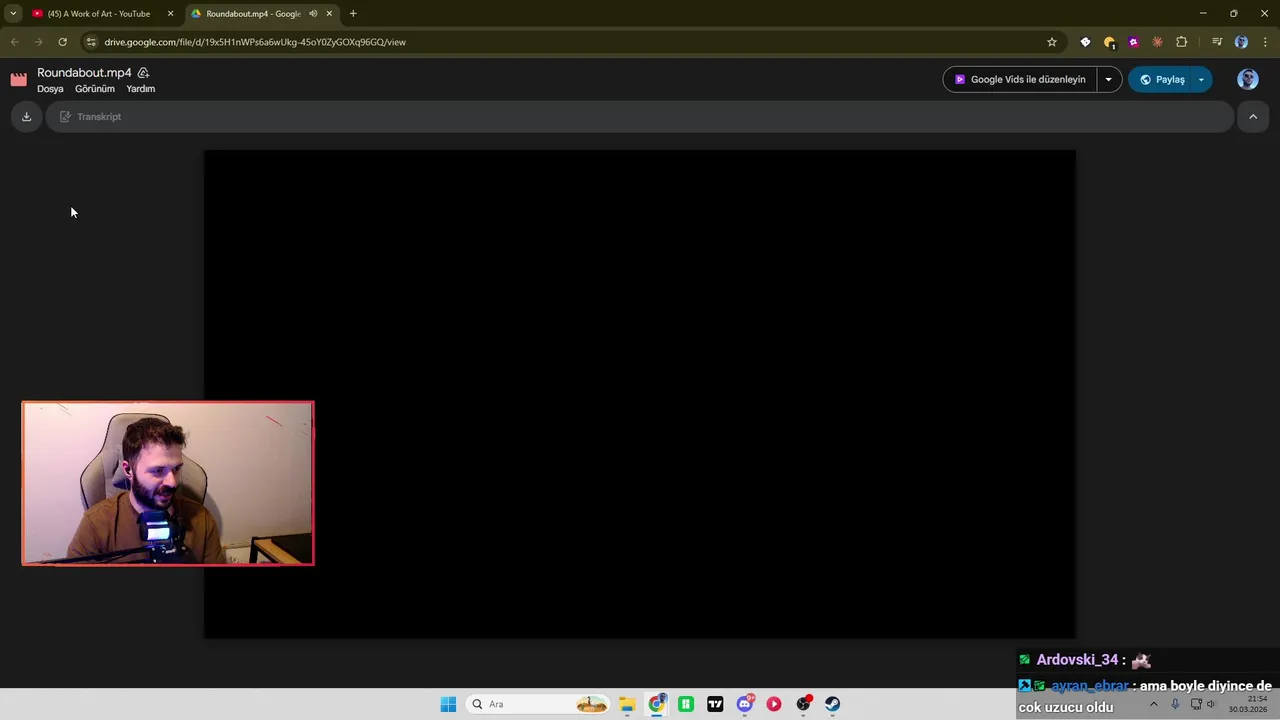The width and height of the screenshot is (1280, 720).
Task: Reload the current page
Action: click(62, 42)
